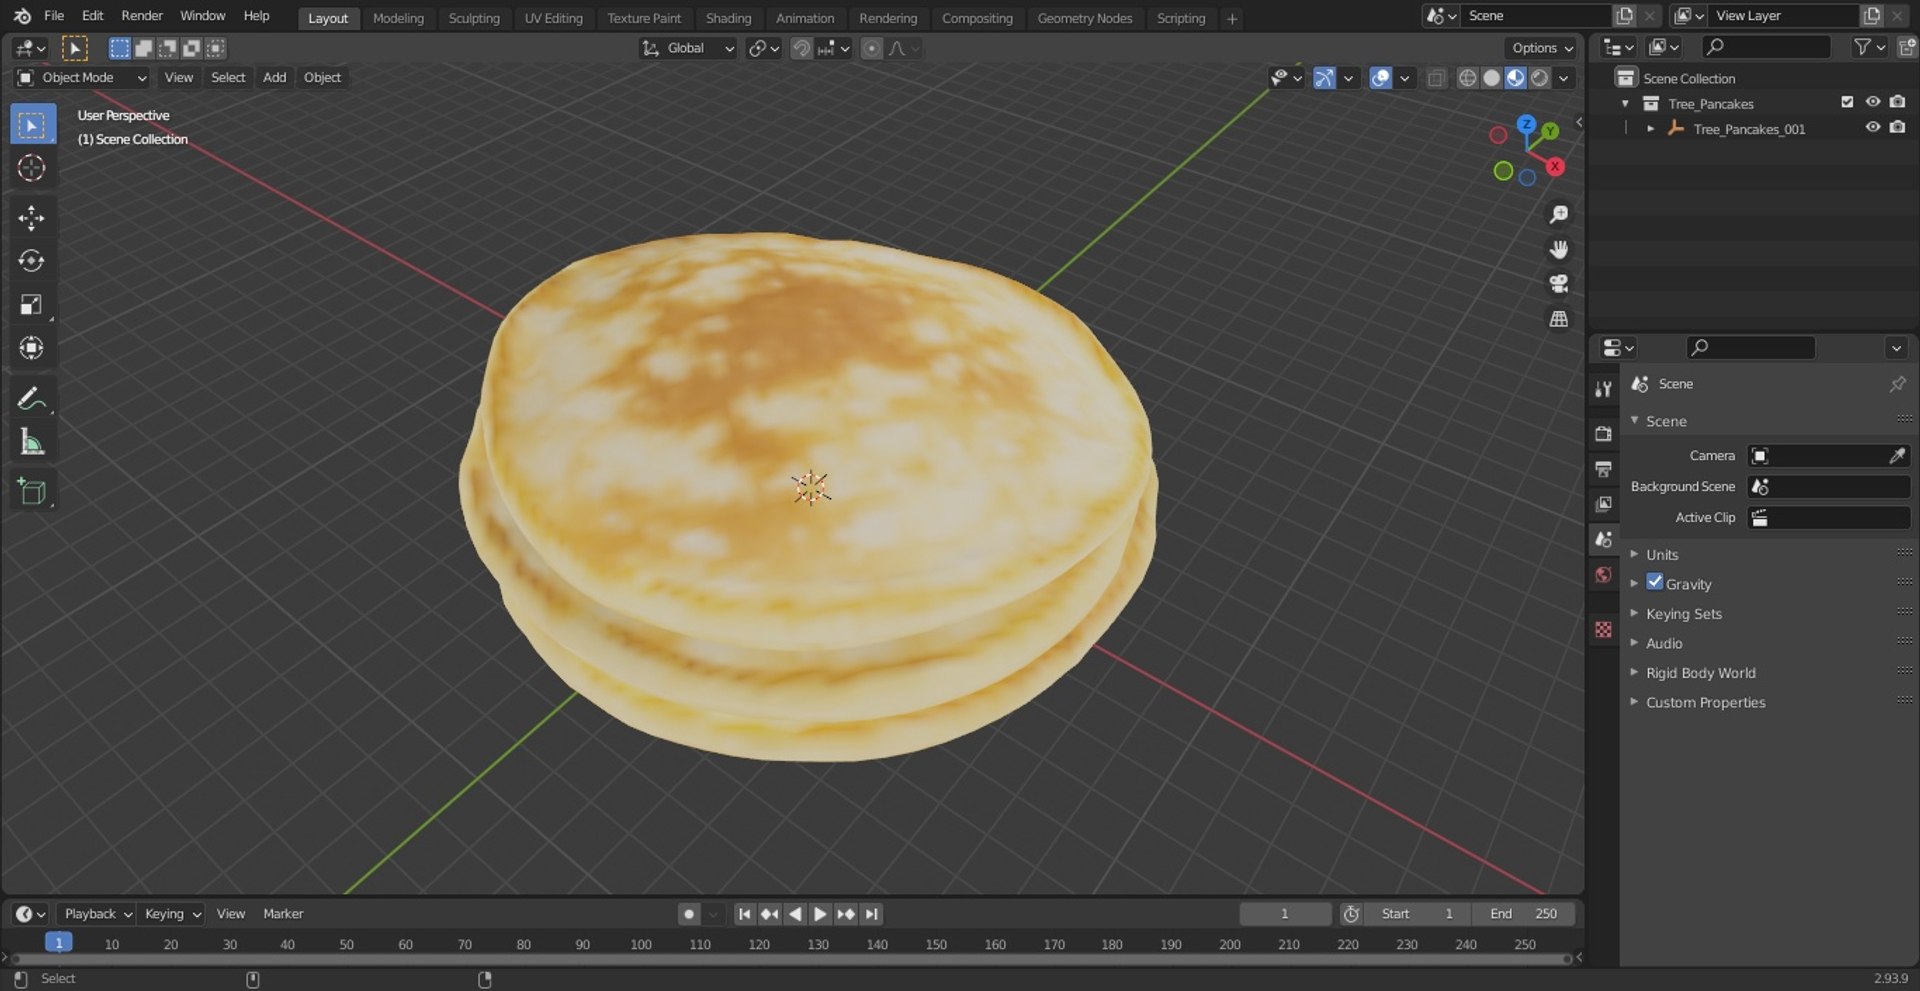1920x991 pixels.
Task: Click the viewport zoom magnifier icon
Action: [1558, 215]
